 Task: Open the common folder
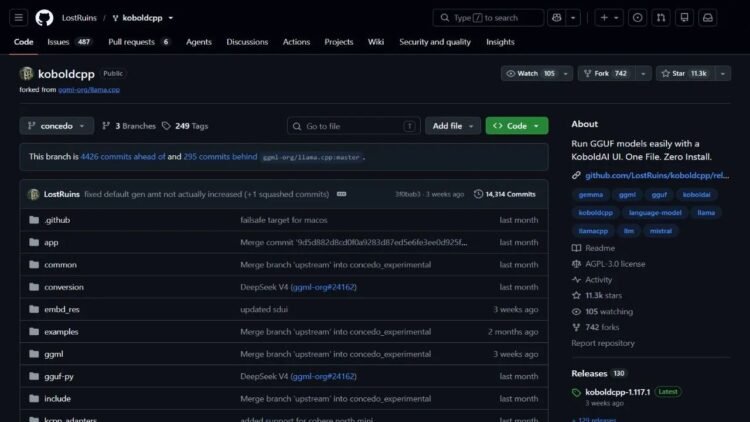coord(60,265)
